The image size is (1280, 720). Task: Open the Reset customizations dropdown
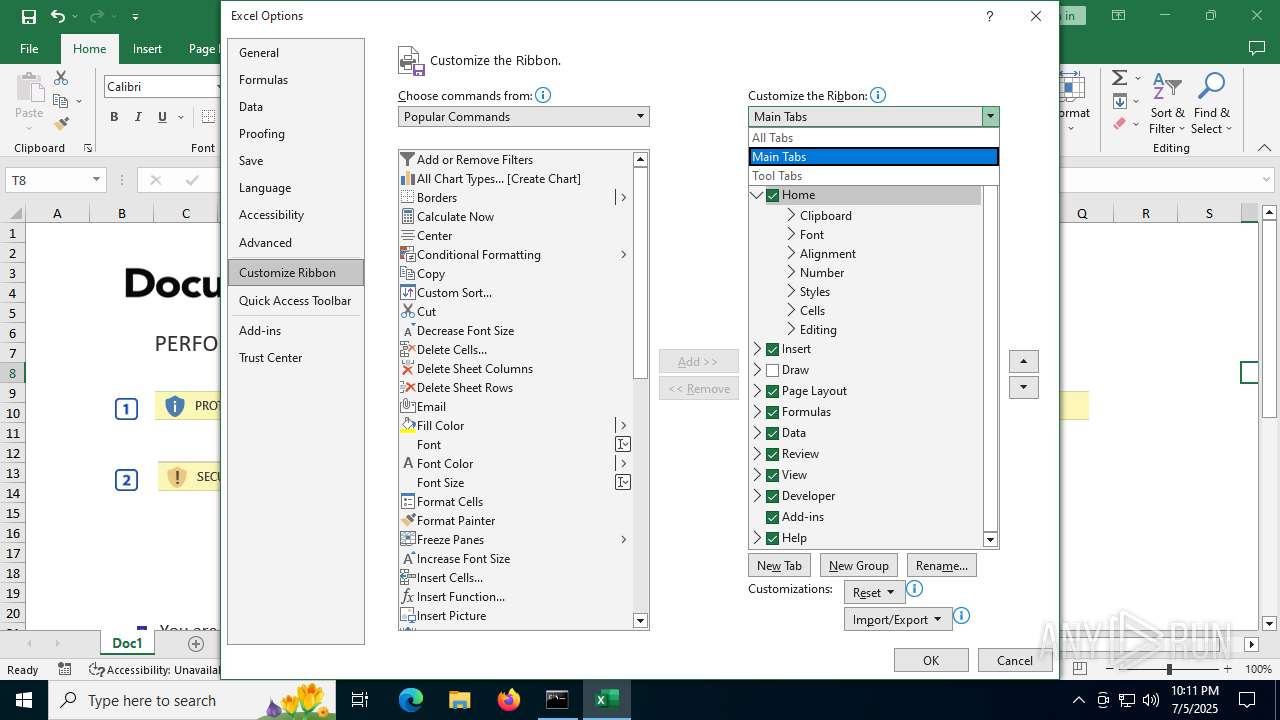pos(874,592)
